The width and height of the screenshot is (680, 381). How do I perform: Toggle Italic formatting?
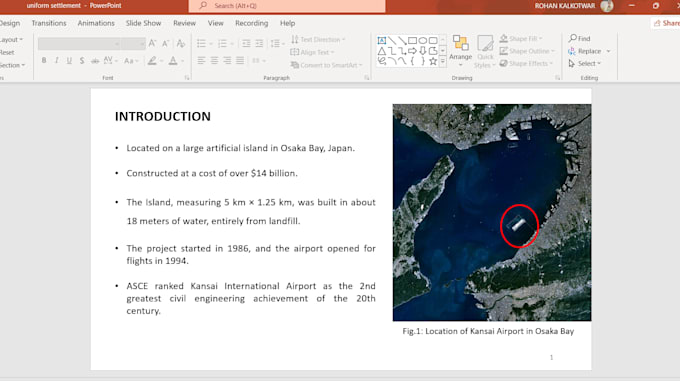pos(56,61)
